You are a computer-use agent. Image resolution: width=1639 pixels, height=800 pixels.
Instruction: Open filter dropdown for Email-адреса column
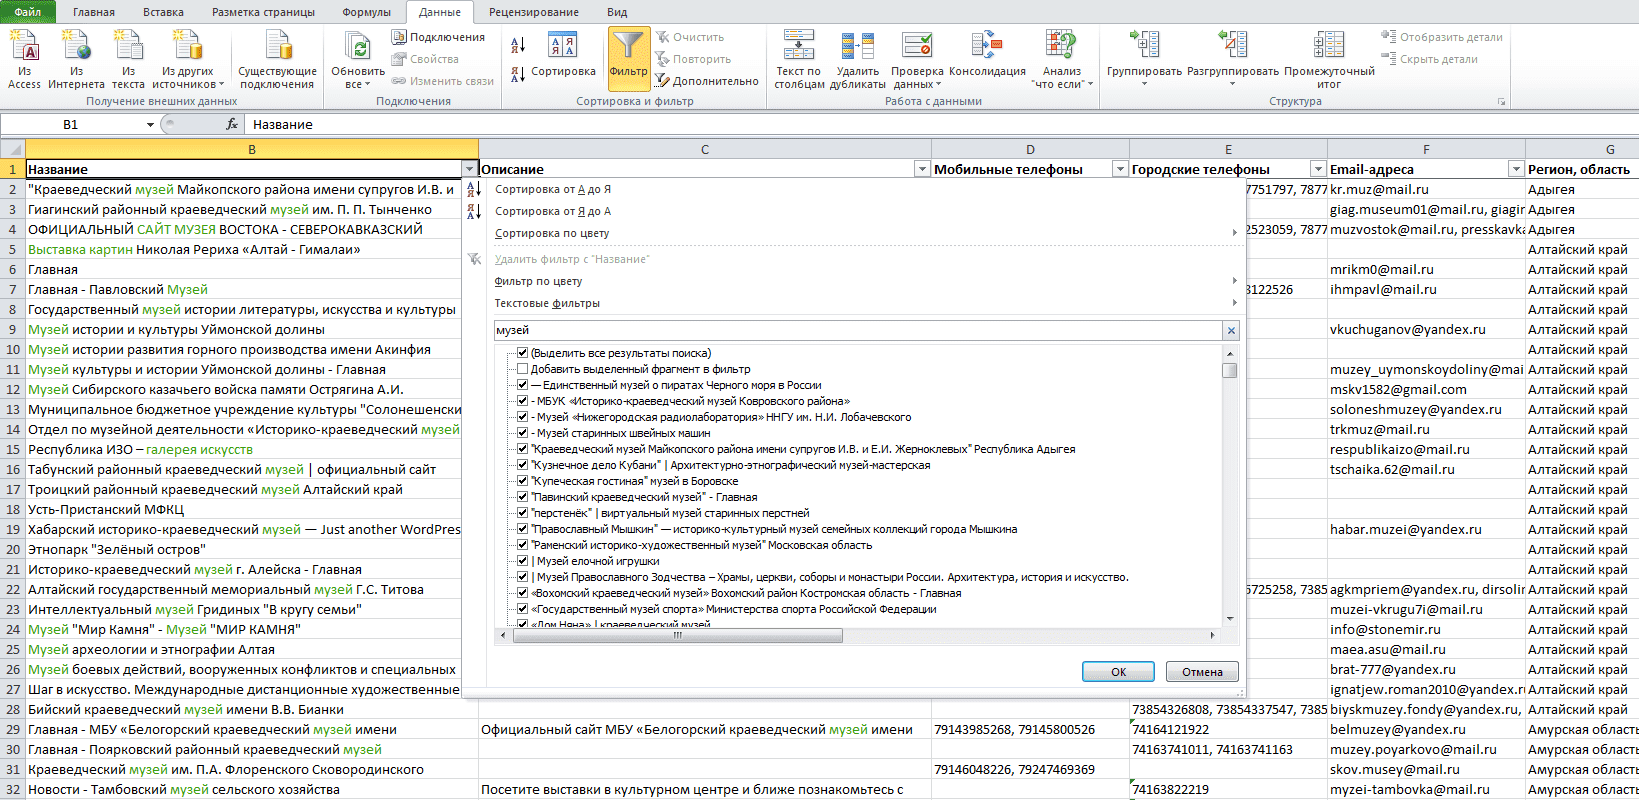[x=1516, y=169]
